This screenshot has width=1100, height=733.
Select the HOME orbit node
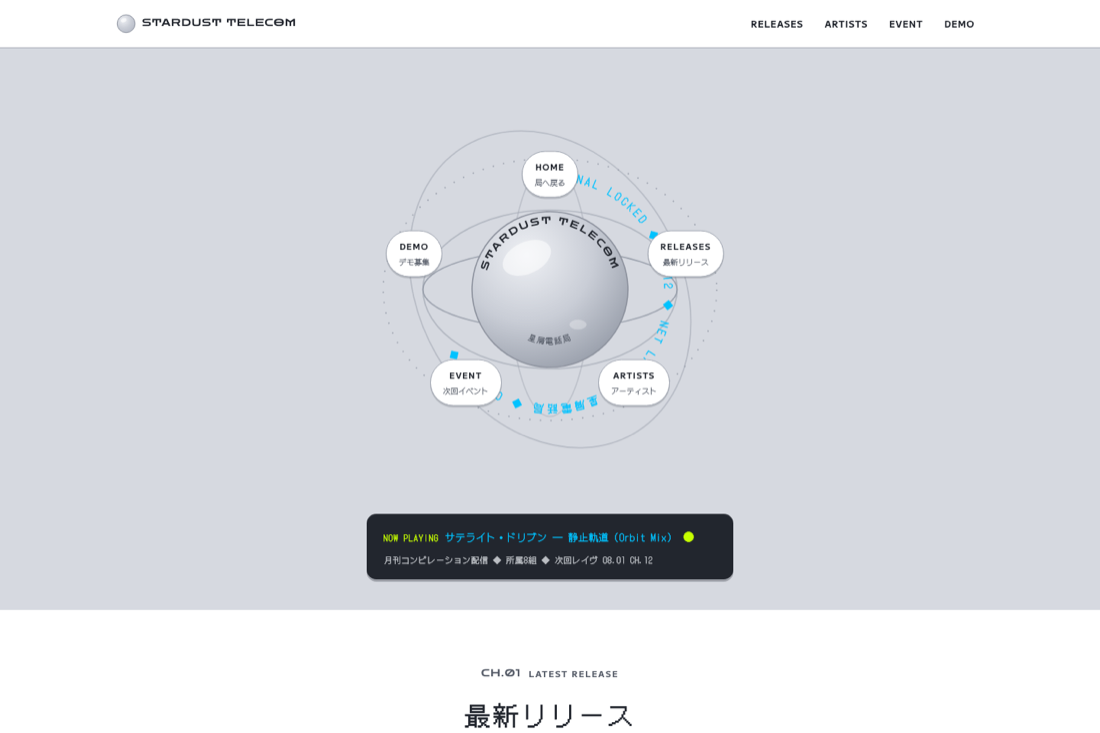pos(549,174)
